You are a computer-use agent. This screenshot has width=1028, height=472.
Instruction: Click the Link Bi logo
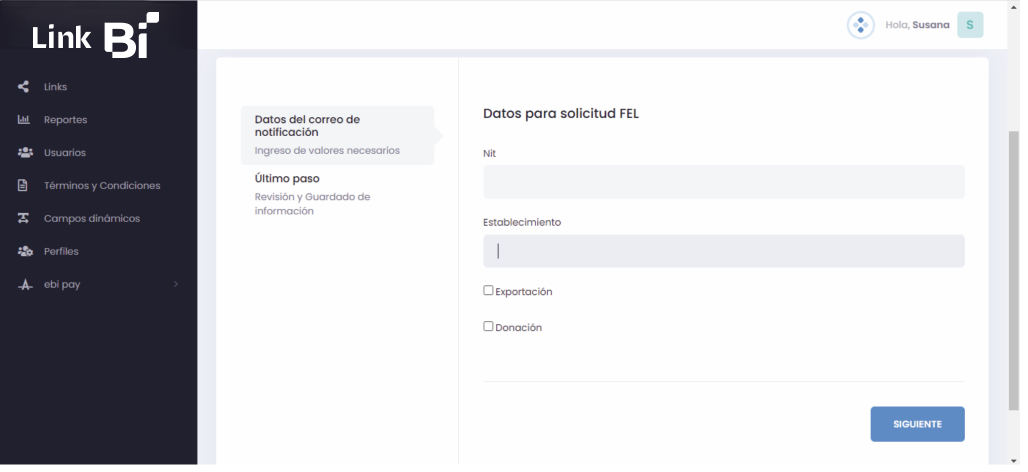click(x=96, y=35)
